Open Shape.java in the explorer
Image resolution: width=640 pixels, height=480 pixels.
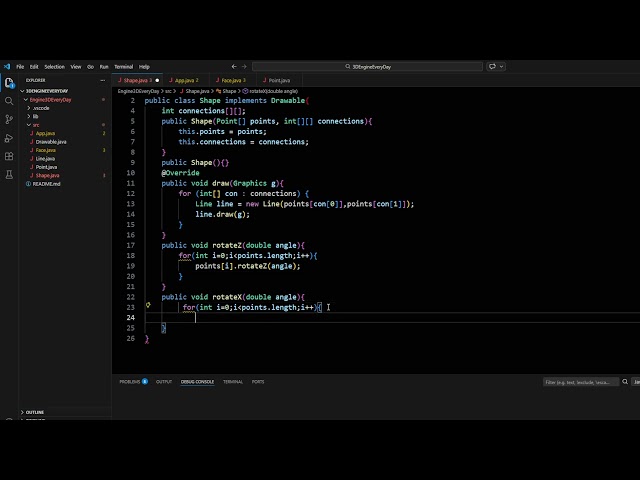pyautogui.click(x=47, y=176)
